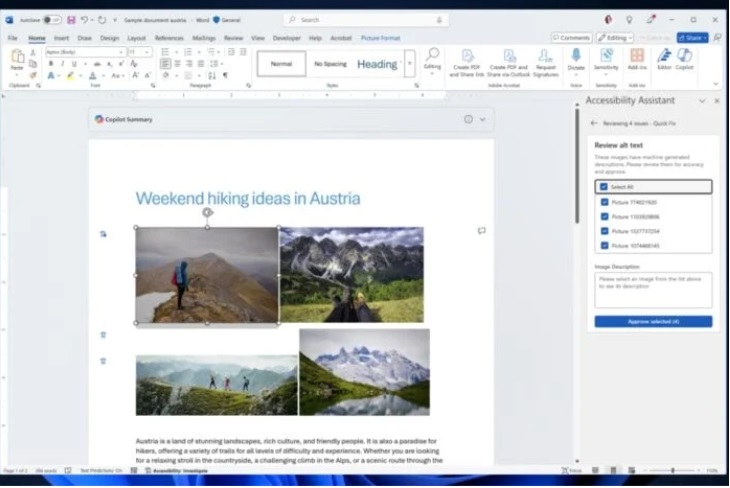
Task: Open the Find Editing dropdown in the ribbon
Action: pyautogui.click(x=432, y=60)
